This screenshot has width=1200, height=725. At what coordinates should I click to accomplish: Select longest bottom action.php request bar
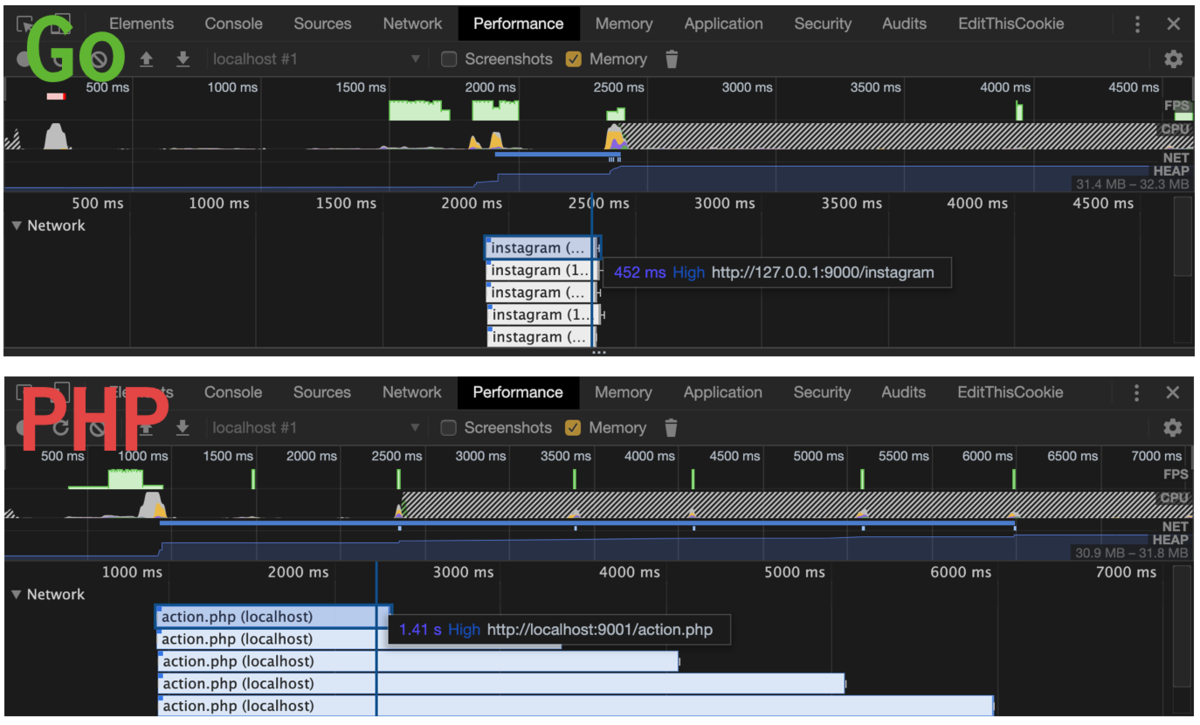(576, 706)
